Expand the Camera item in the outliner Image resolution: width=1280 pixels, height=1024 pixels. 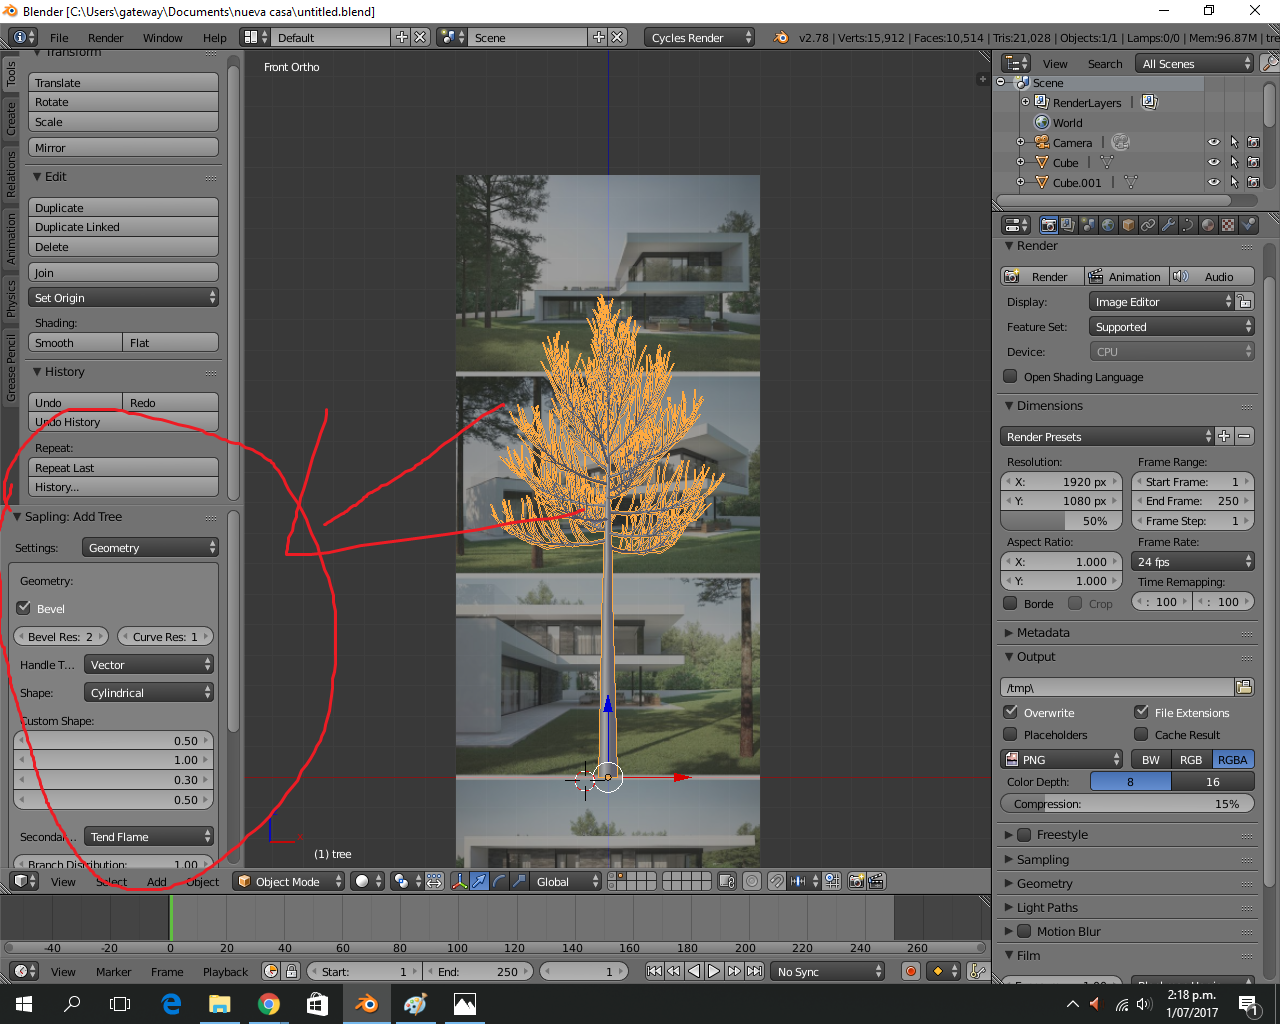click(x=1020, y=142)
